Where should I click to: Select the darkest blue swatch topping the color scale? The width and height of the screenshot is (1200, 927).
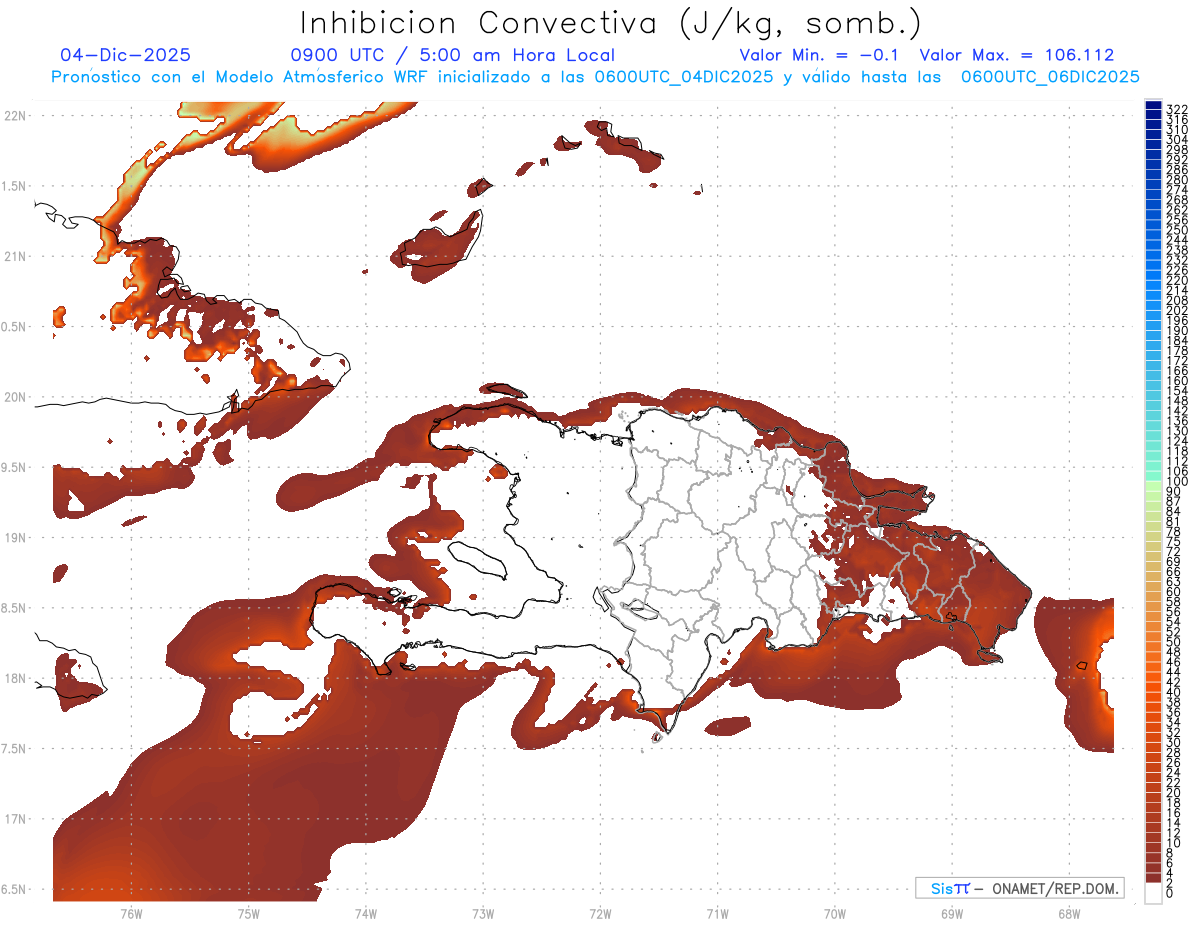click(1153, 105)
